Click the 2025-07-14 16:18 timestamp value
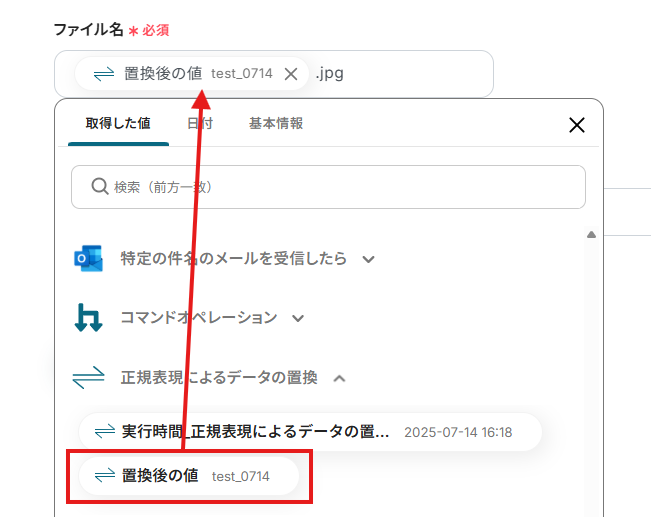The height and width of the screenshot is (517, 651). coord(458,432)
